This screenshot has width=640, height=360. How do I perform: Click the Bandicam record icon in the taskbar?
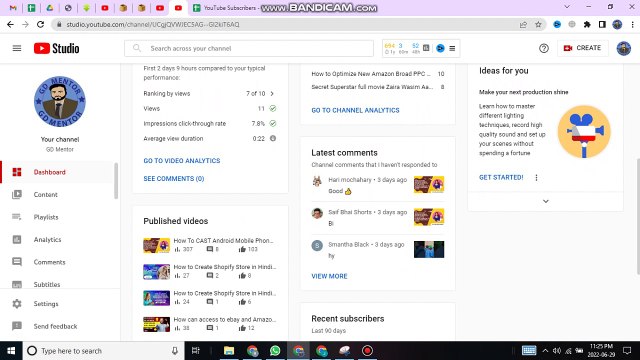coord(367,351)
